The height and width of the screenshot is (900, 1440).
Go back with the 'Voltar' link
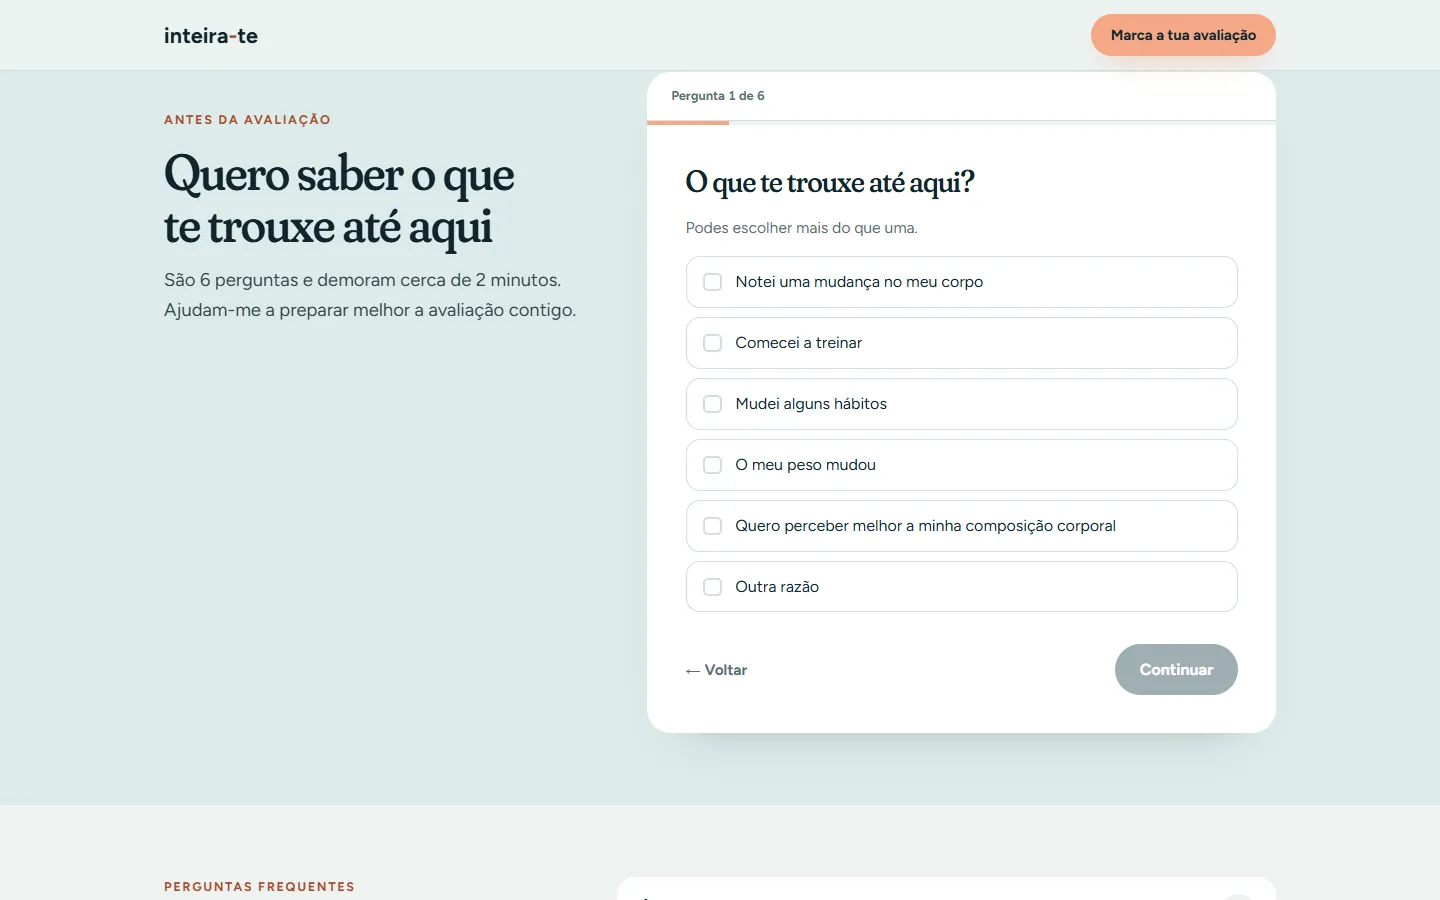pos(716,670)
